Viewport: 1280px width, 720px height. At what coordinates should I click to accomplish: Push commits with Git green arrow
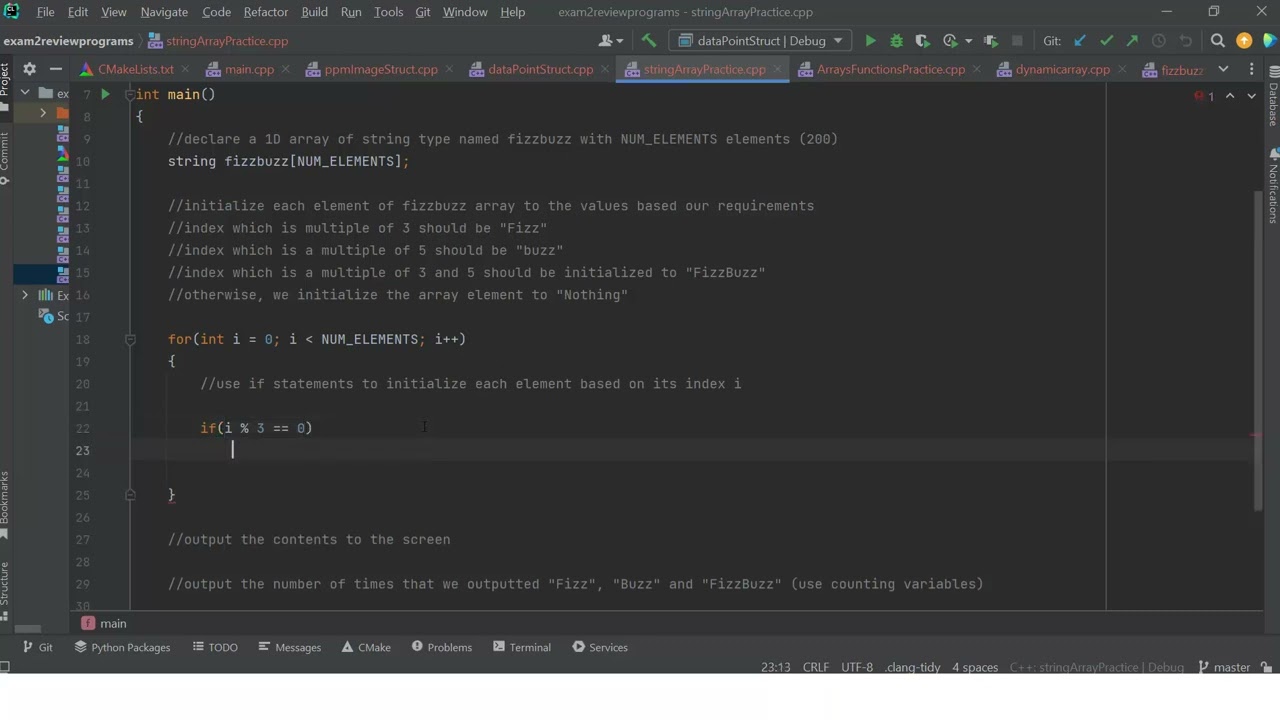[x=1132, y=41]
